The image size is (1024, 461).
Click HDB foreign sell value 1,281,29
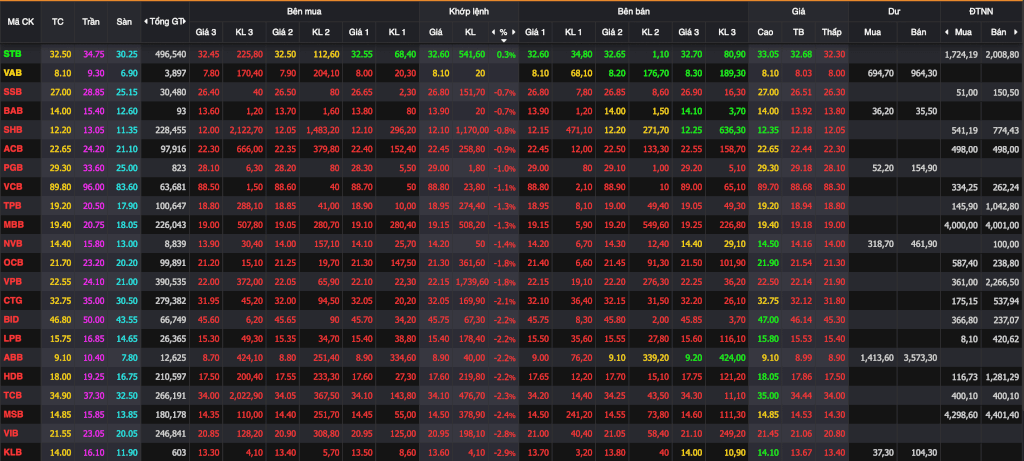[x=1000, y=376]
